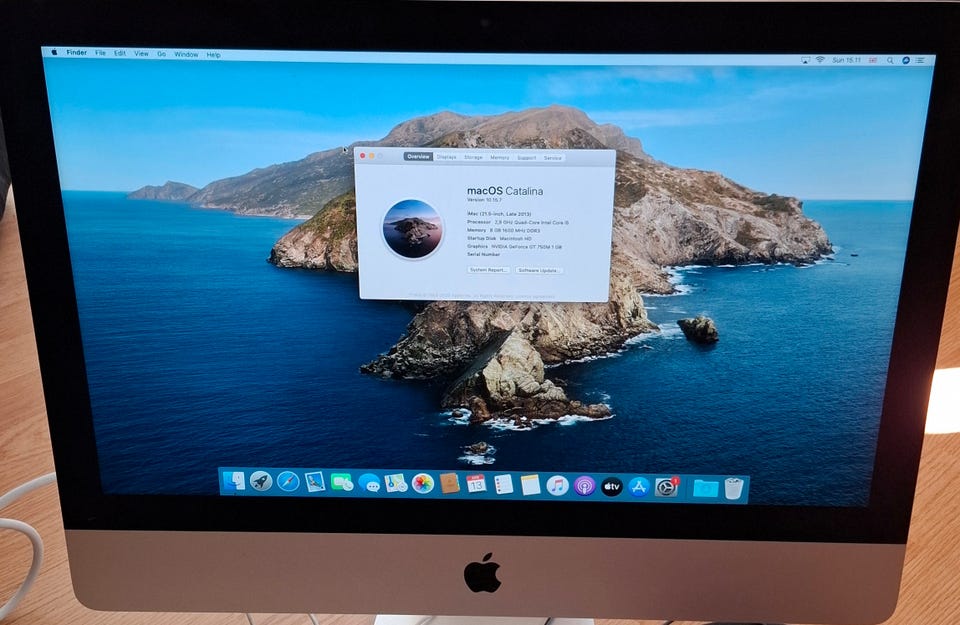
Task: Open the Trash in Dock
Action: click(733, 488)
